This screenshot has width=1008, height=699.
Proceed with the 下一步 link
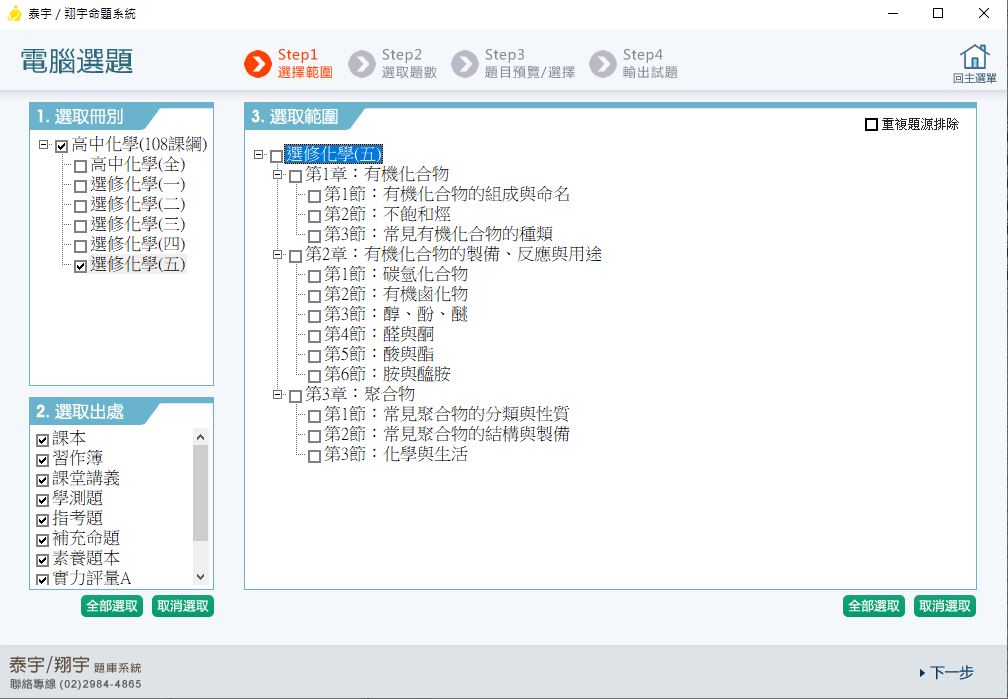click(x=946, y=673)
